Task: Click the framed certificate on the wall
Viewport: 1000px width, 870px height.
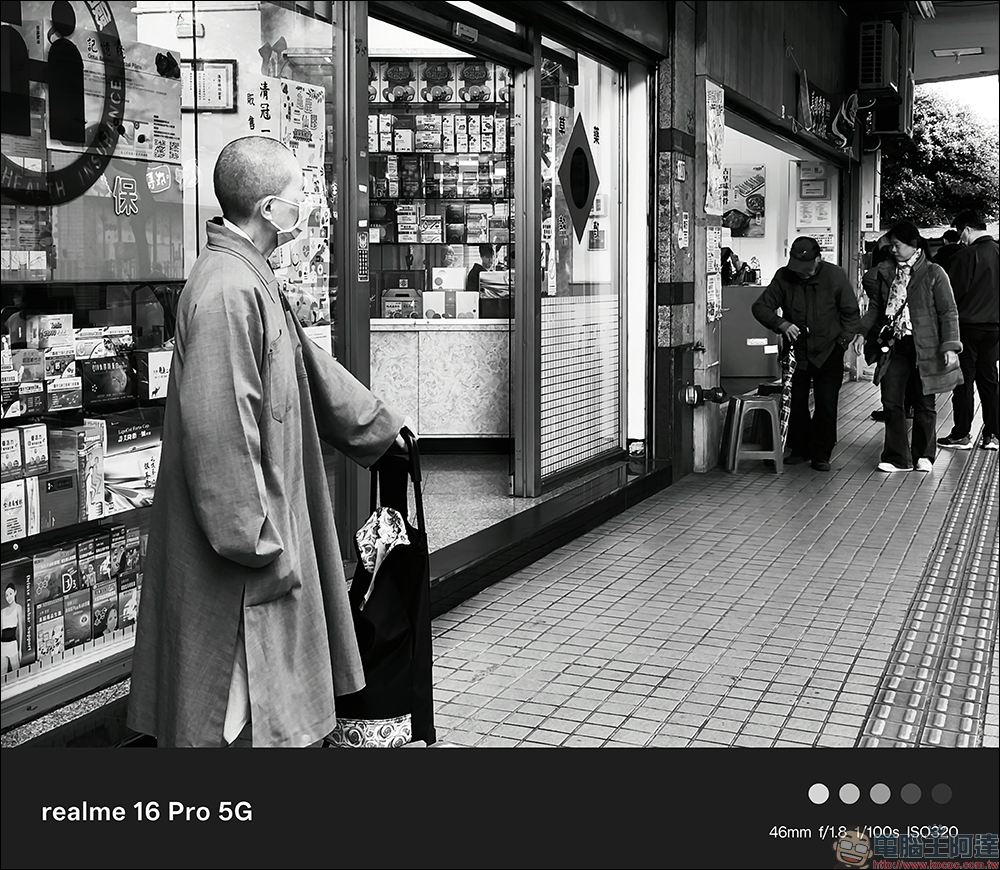Action: tap(208, 85)
